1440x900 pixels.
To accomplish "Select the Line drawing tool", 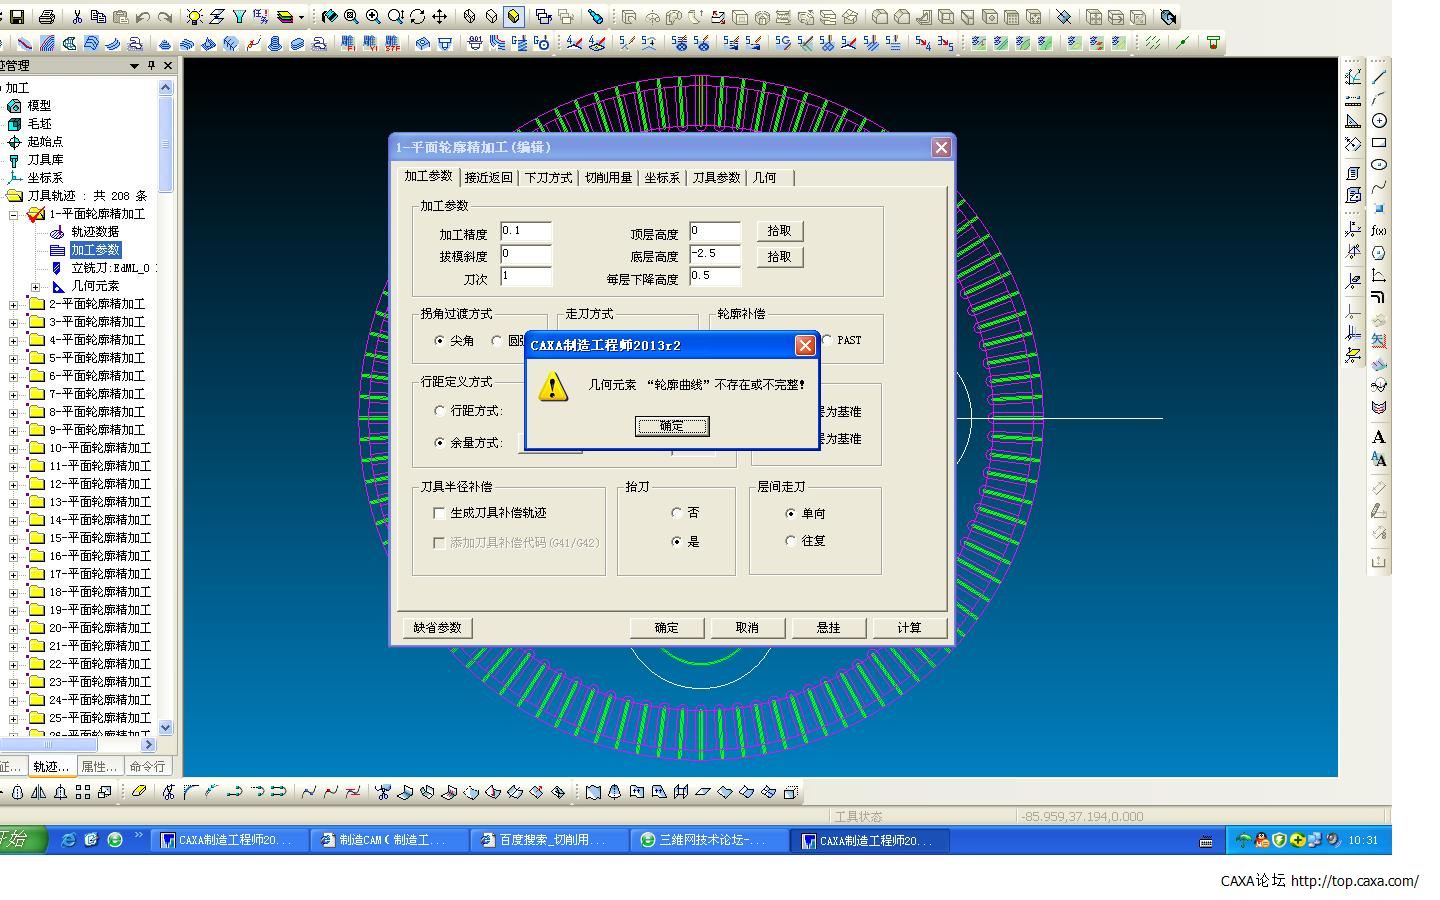I will pos(1379,77).
